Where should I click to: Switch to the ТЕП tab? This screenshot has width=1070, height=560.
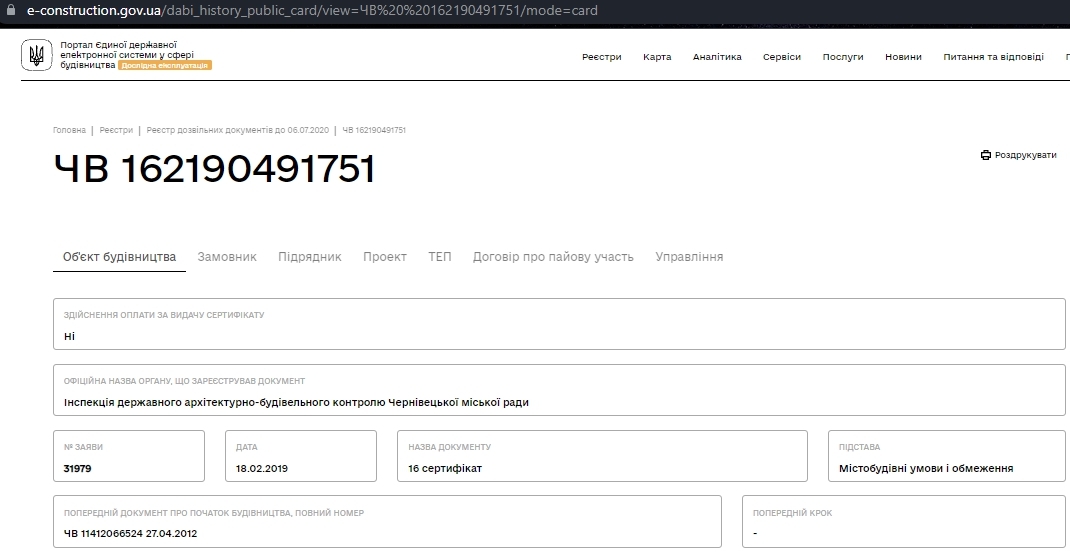[x=439, y=257]
